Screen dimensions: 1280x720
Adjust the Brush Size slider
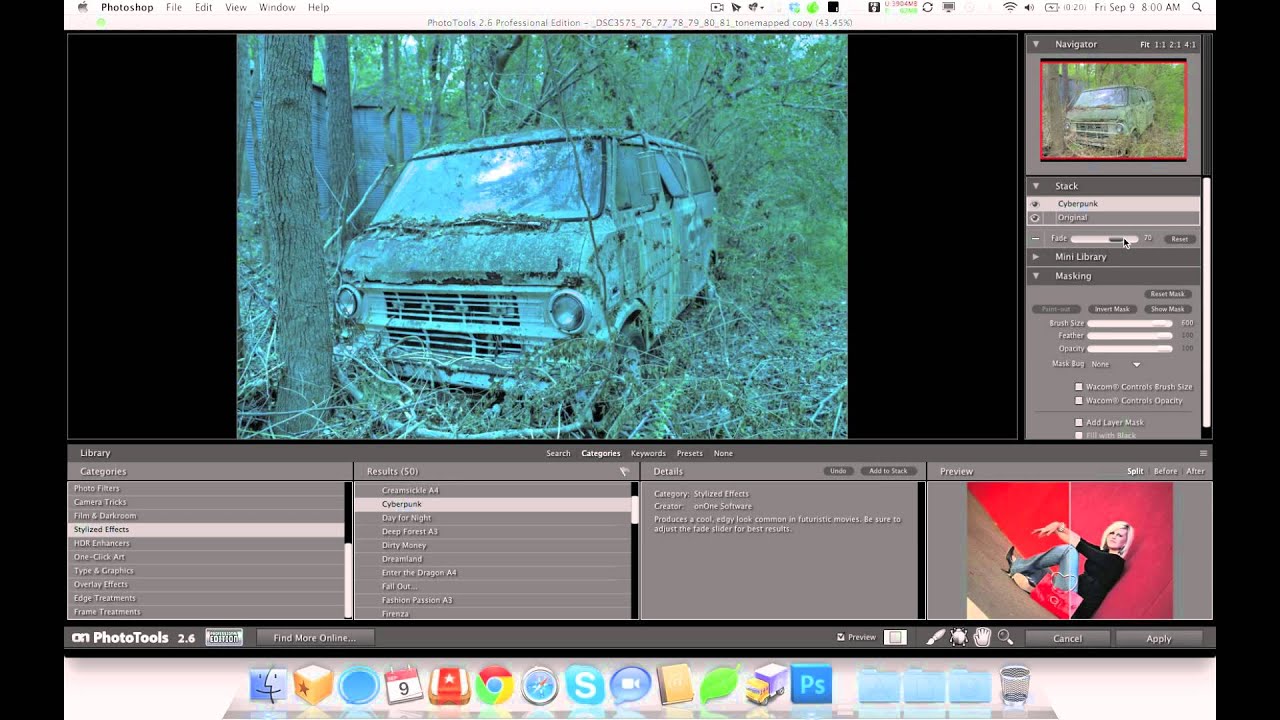(x=1130, y=323)
